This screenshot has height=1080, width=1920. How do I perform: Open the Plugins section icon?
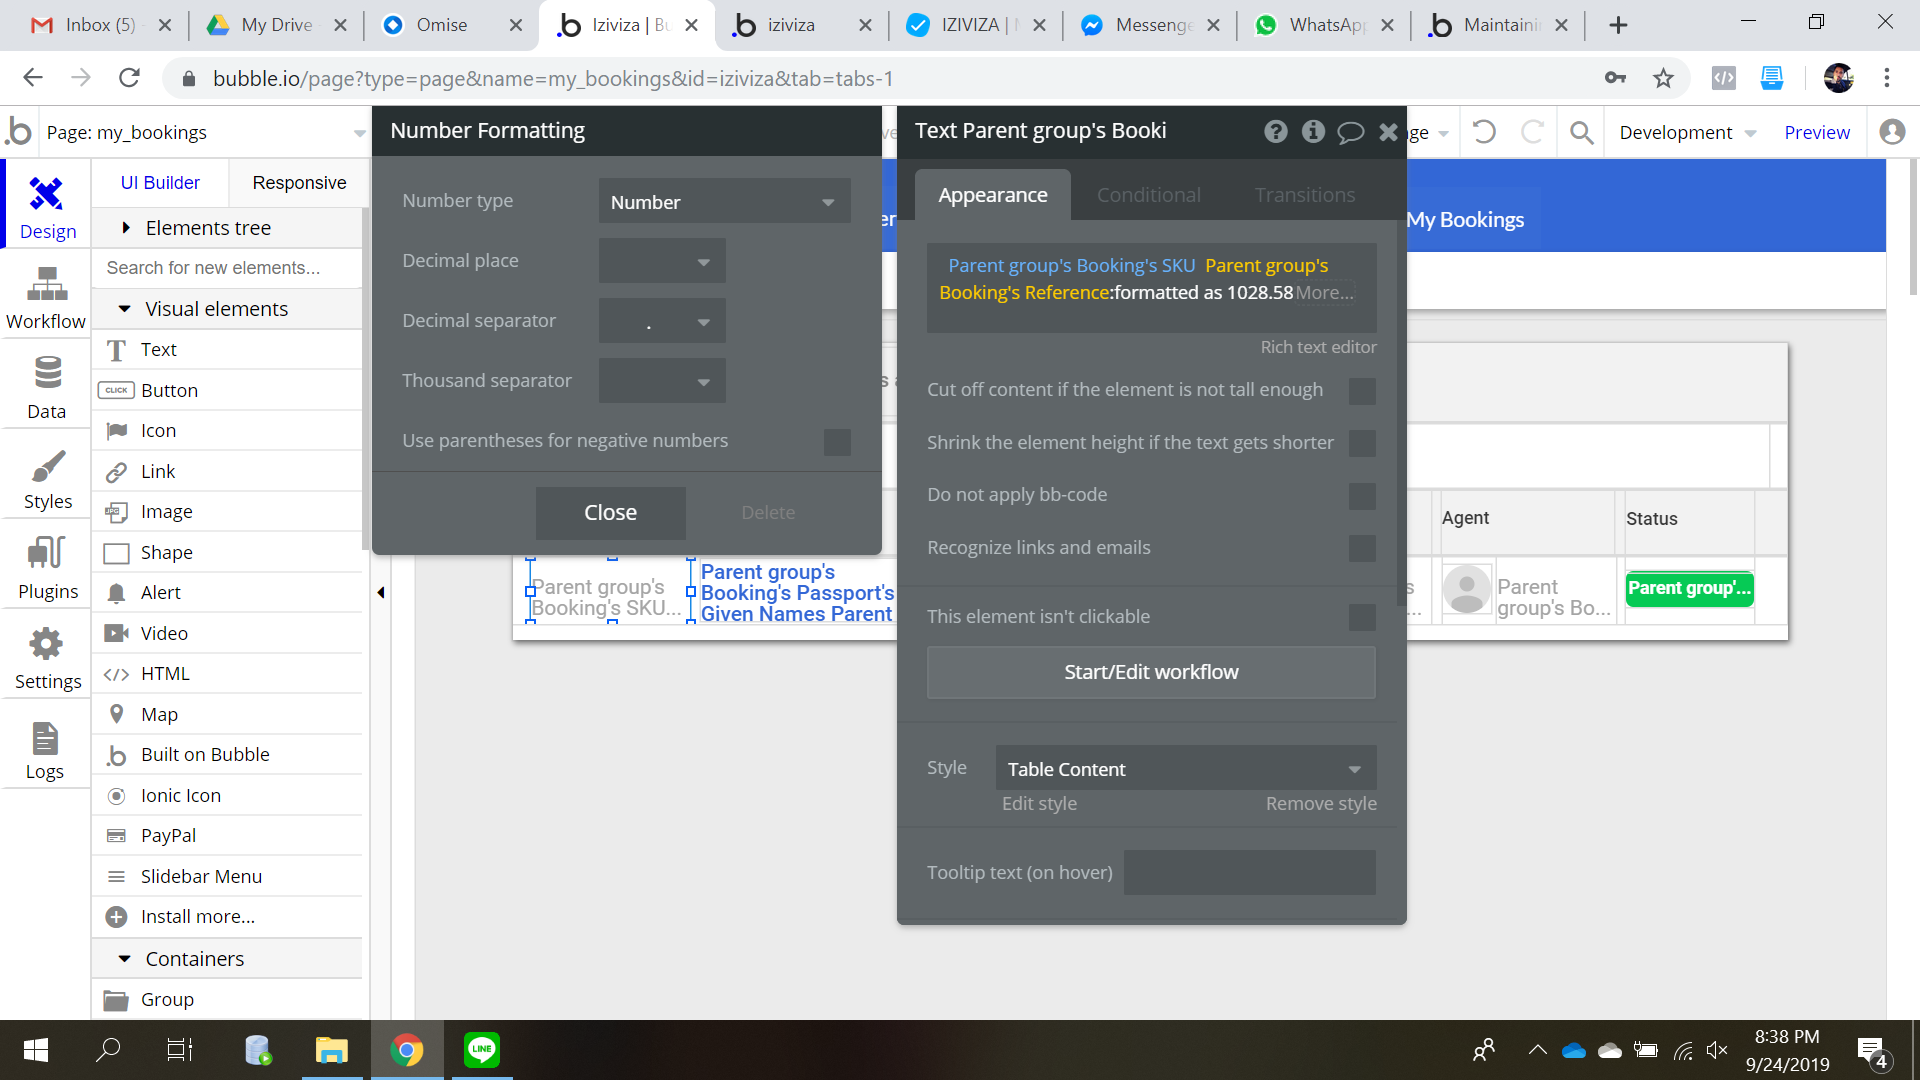[46, 567]
